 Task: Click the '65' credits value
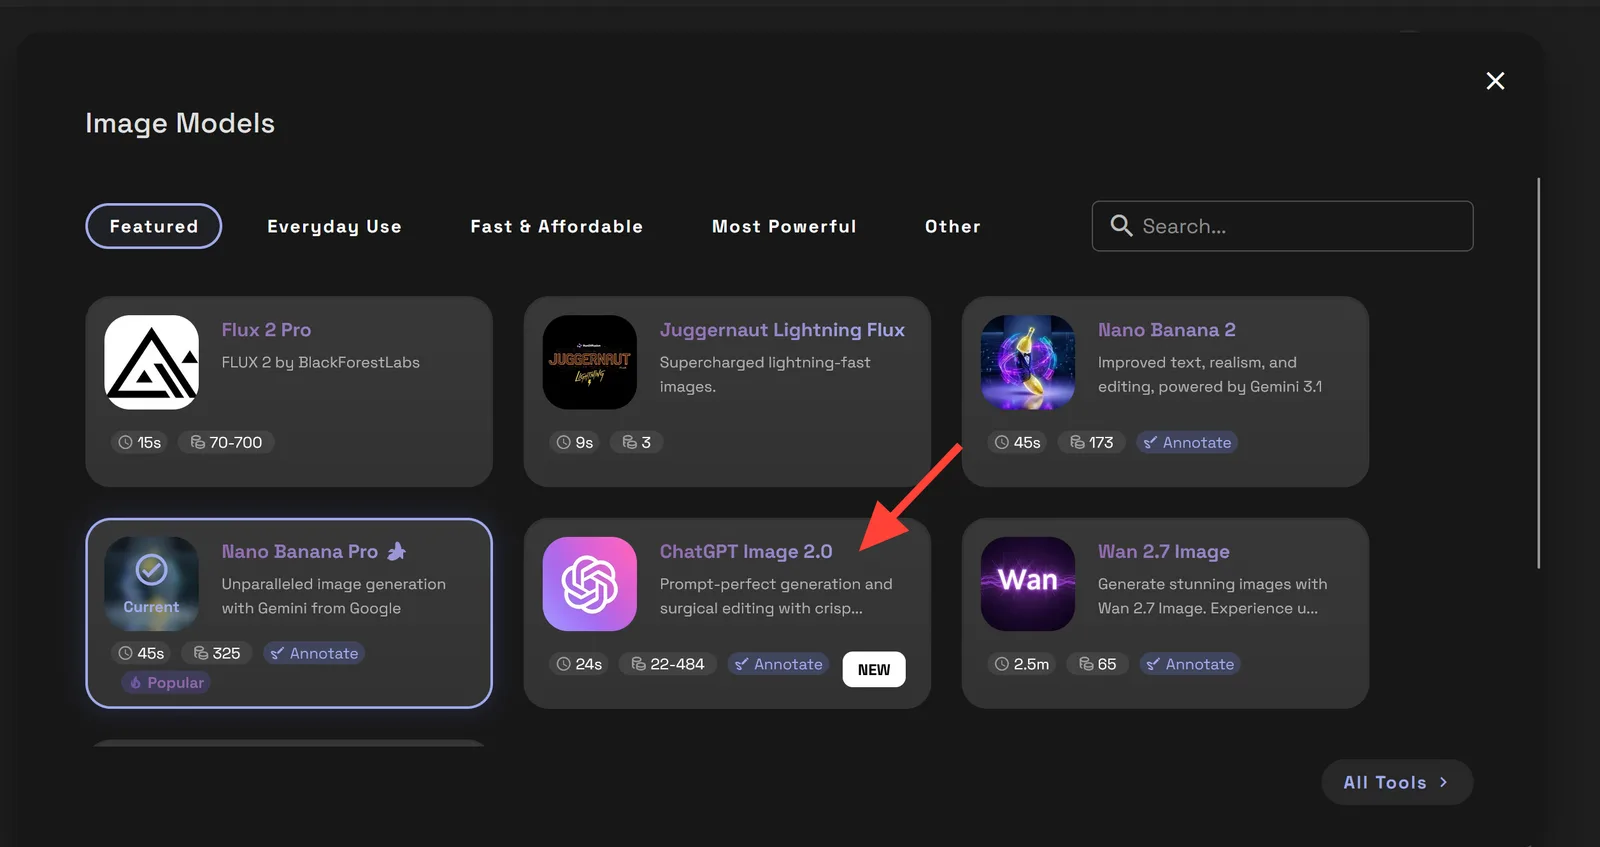[1107, 664]
